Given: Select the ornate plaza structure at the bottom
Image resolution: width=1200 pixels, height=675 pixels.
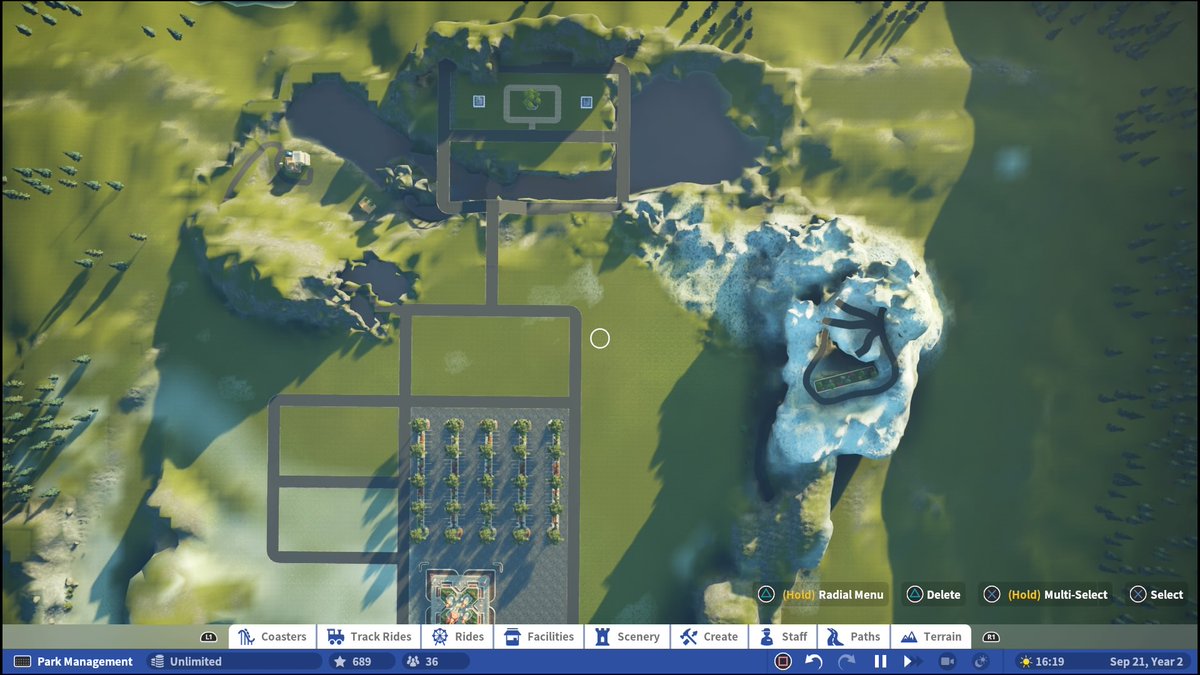Looking at the screenshot, I should pyautogui.click(x=463, y=595).
